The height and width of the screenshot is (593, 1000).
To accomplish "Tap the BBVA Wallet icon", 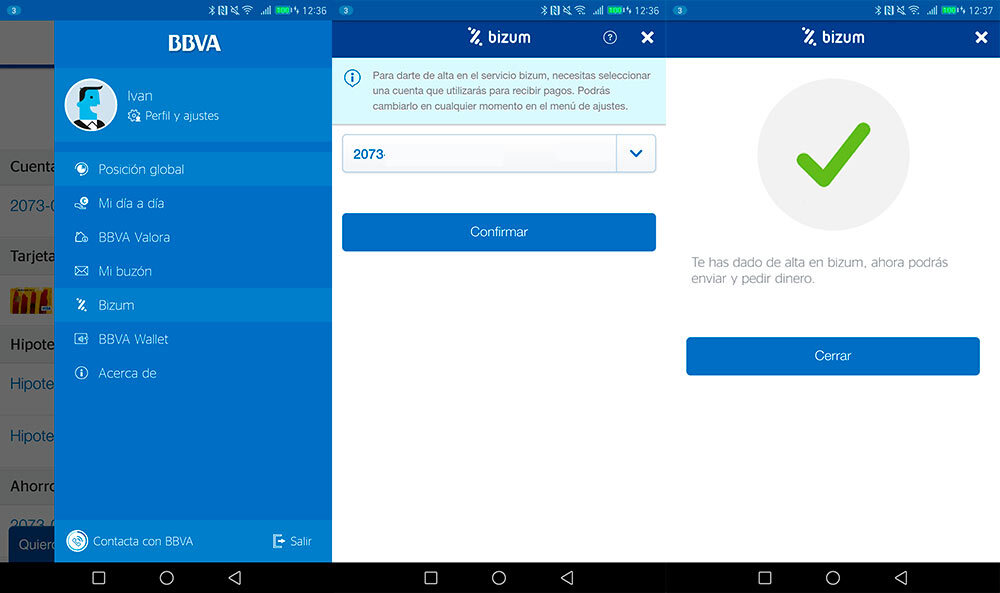I will [x=82, y=339].
